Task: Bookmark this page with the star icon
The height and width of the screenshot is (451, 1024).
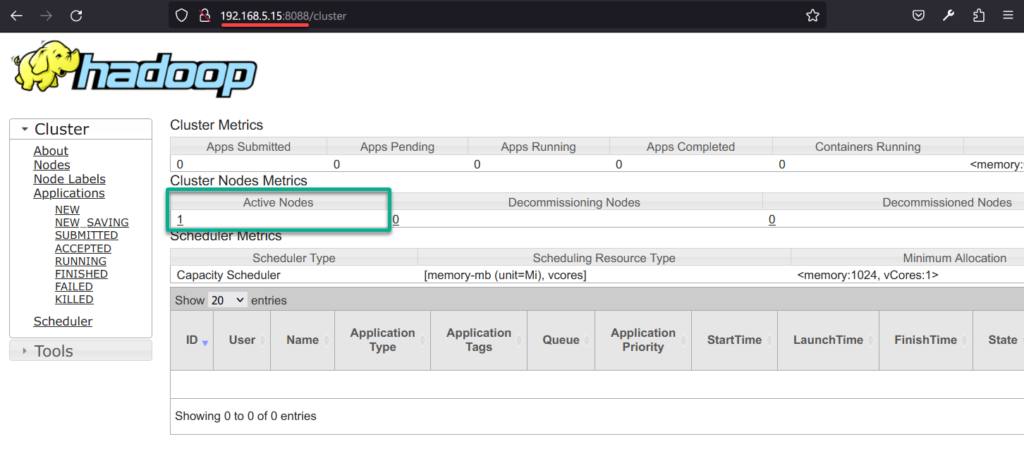Action: [813, 15]
